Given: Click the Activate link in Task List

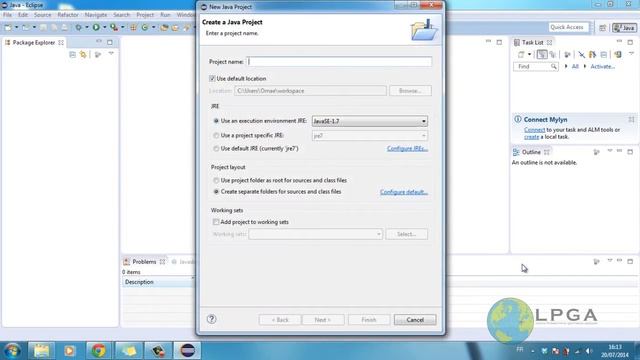Looking at the screenshot, I should (x=602, y=66).
